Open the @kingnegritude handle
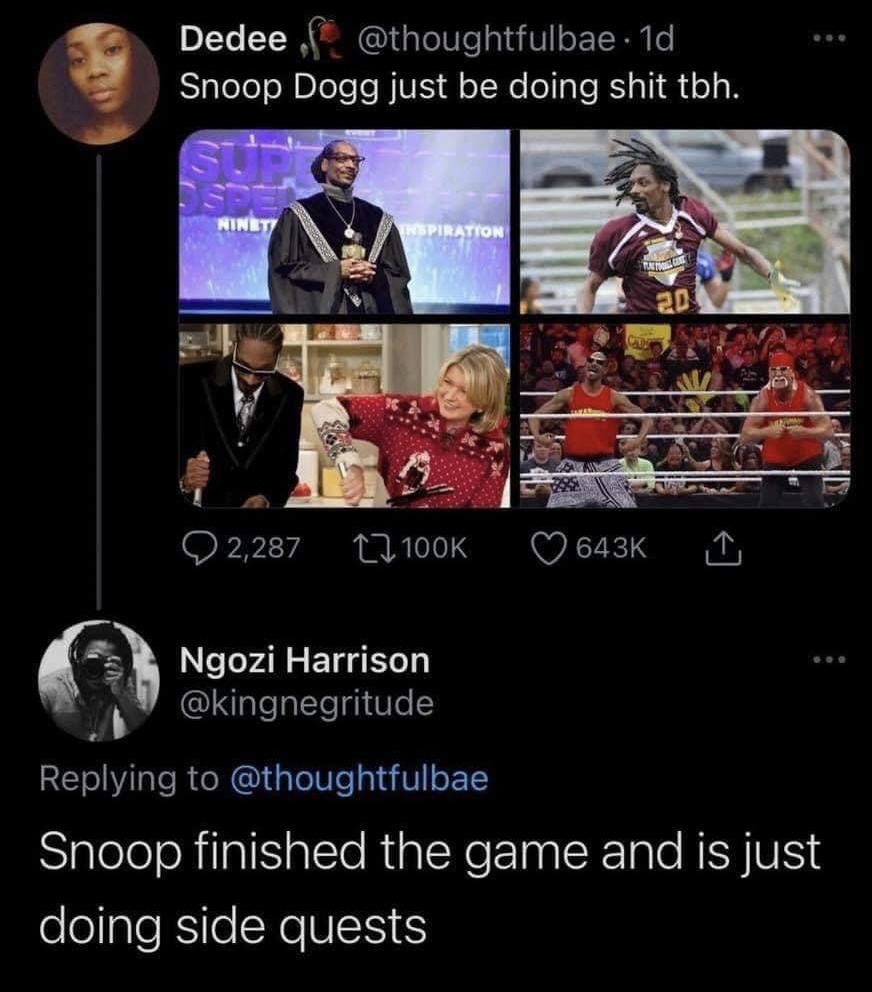Viewport: 872px width, 992px height. (x=307, y=703)
